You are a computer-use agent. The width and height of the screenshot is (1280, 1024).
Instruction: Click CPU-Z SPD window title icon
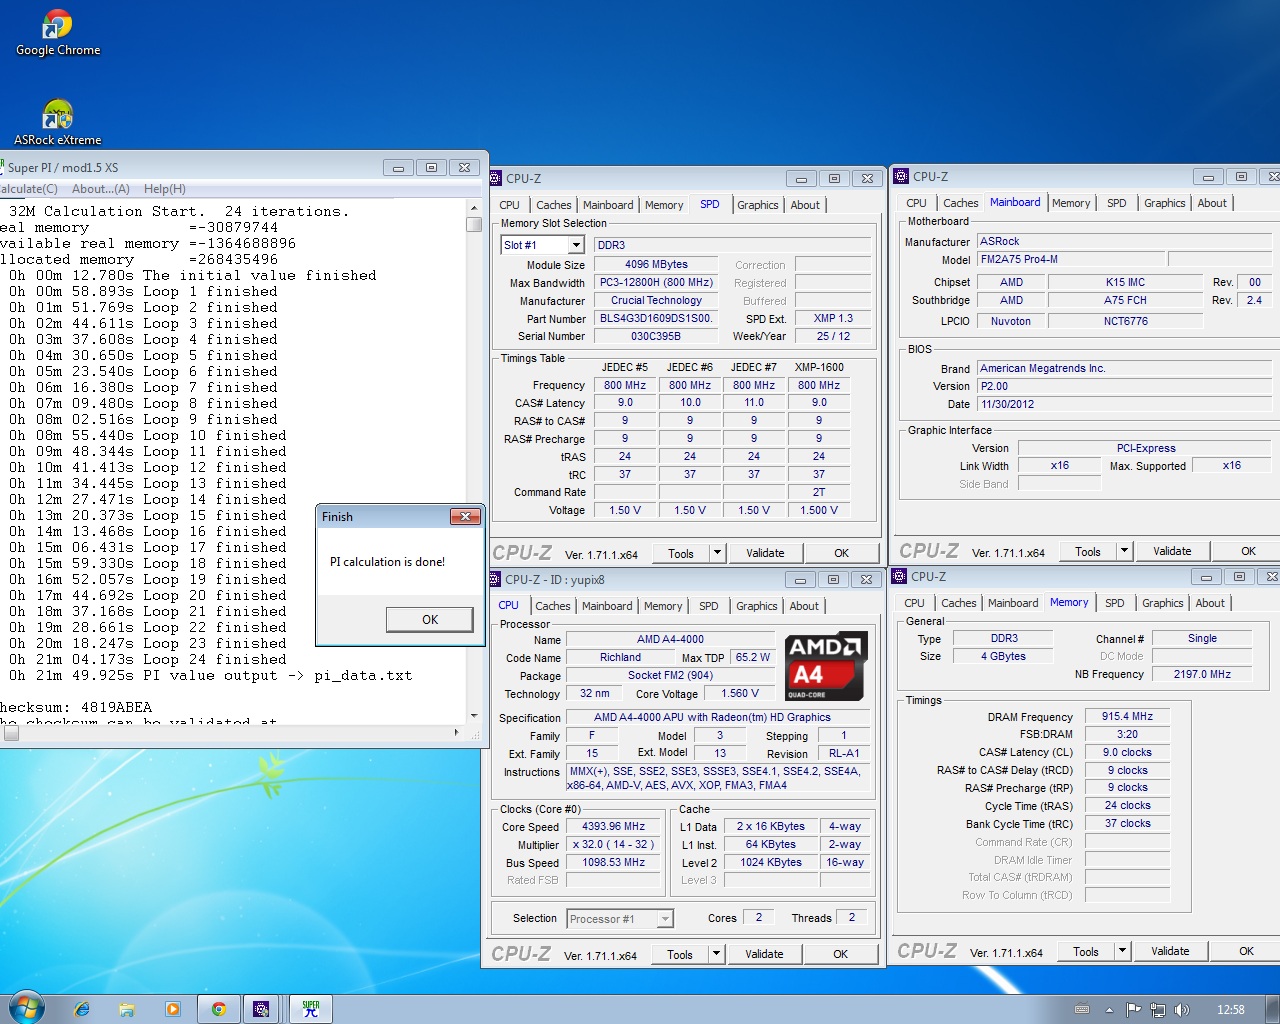click(496, 178)
